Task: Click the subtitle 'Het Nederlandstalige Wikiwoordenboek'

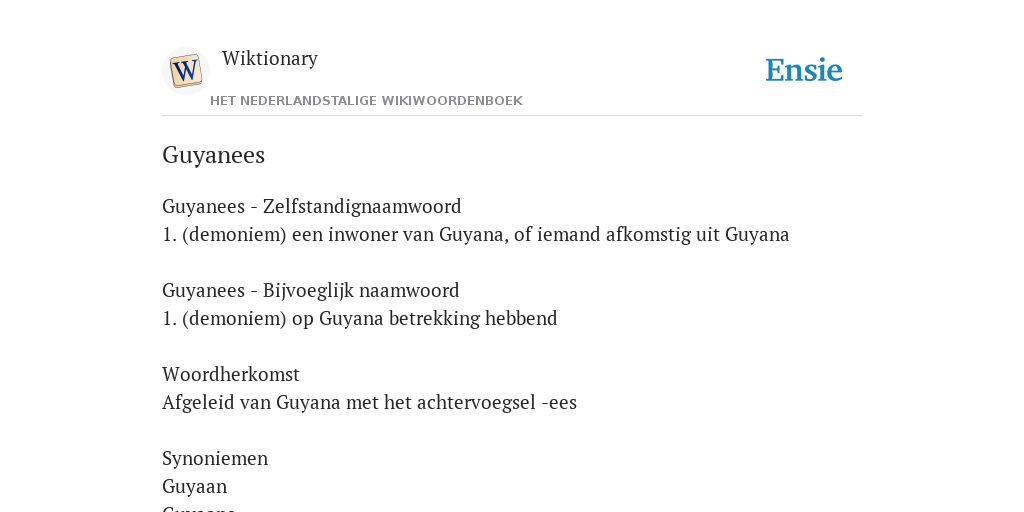Action: click(x=366, y=101)
